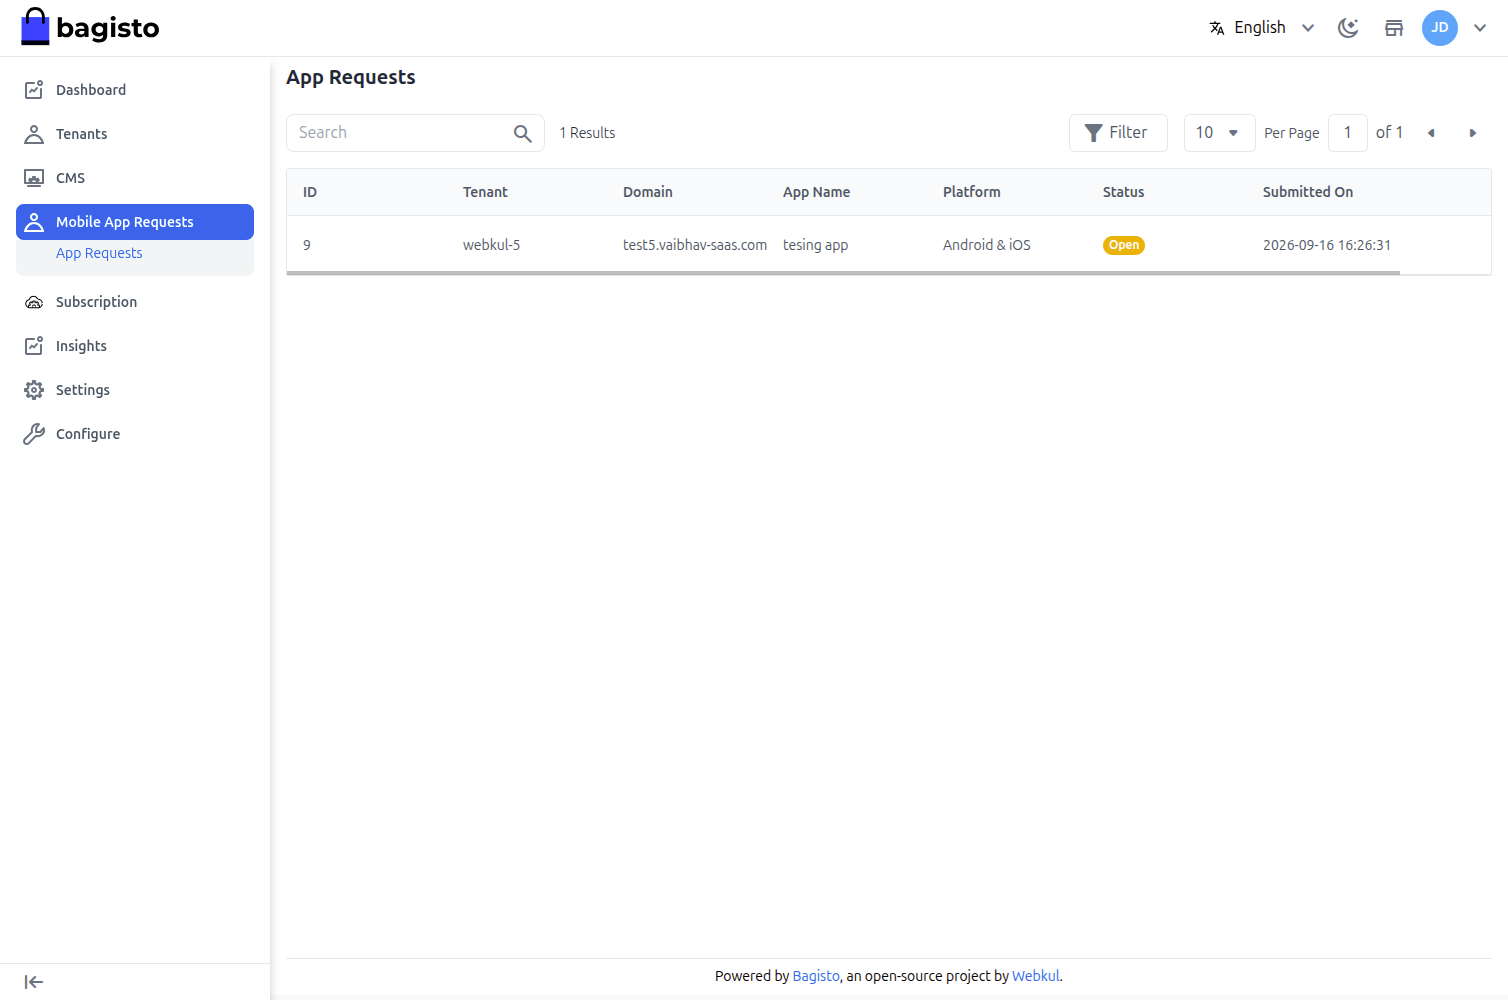Open the Dashboard sidebar item
The image size is (1508, 1000).
[135, 90]
